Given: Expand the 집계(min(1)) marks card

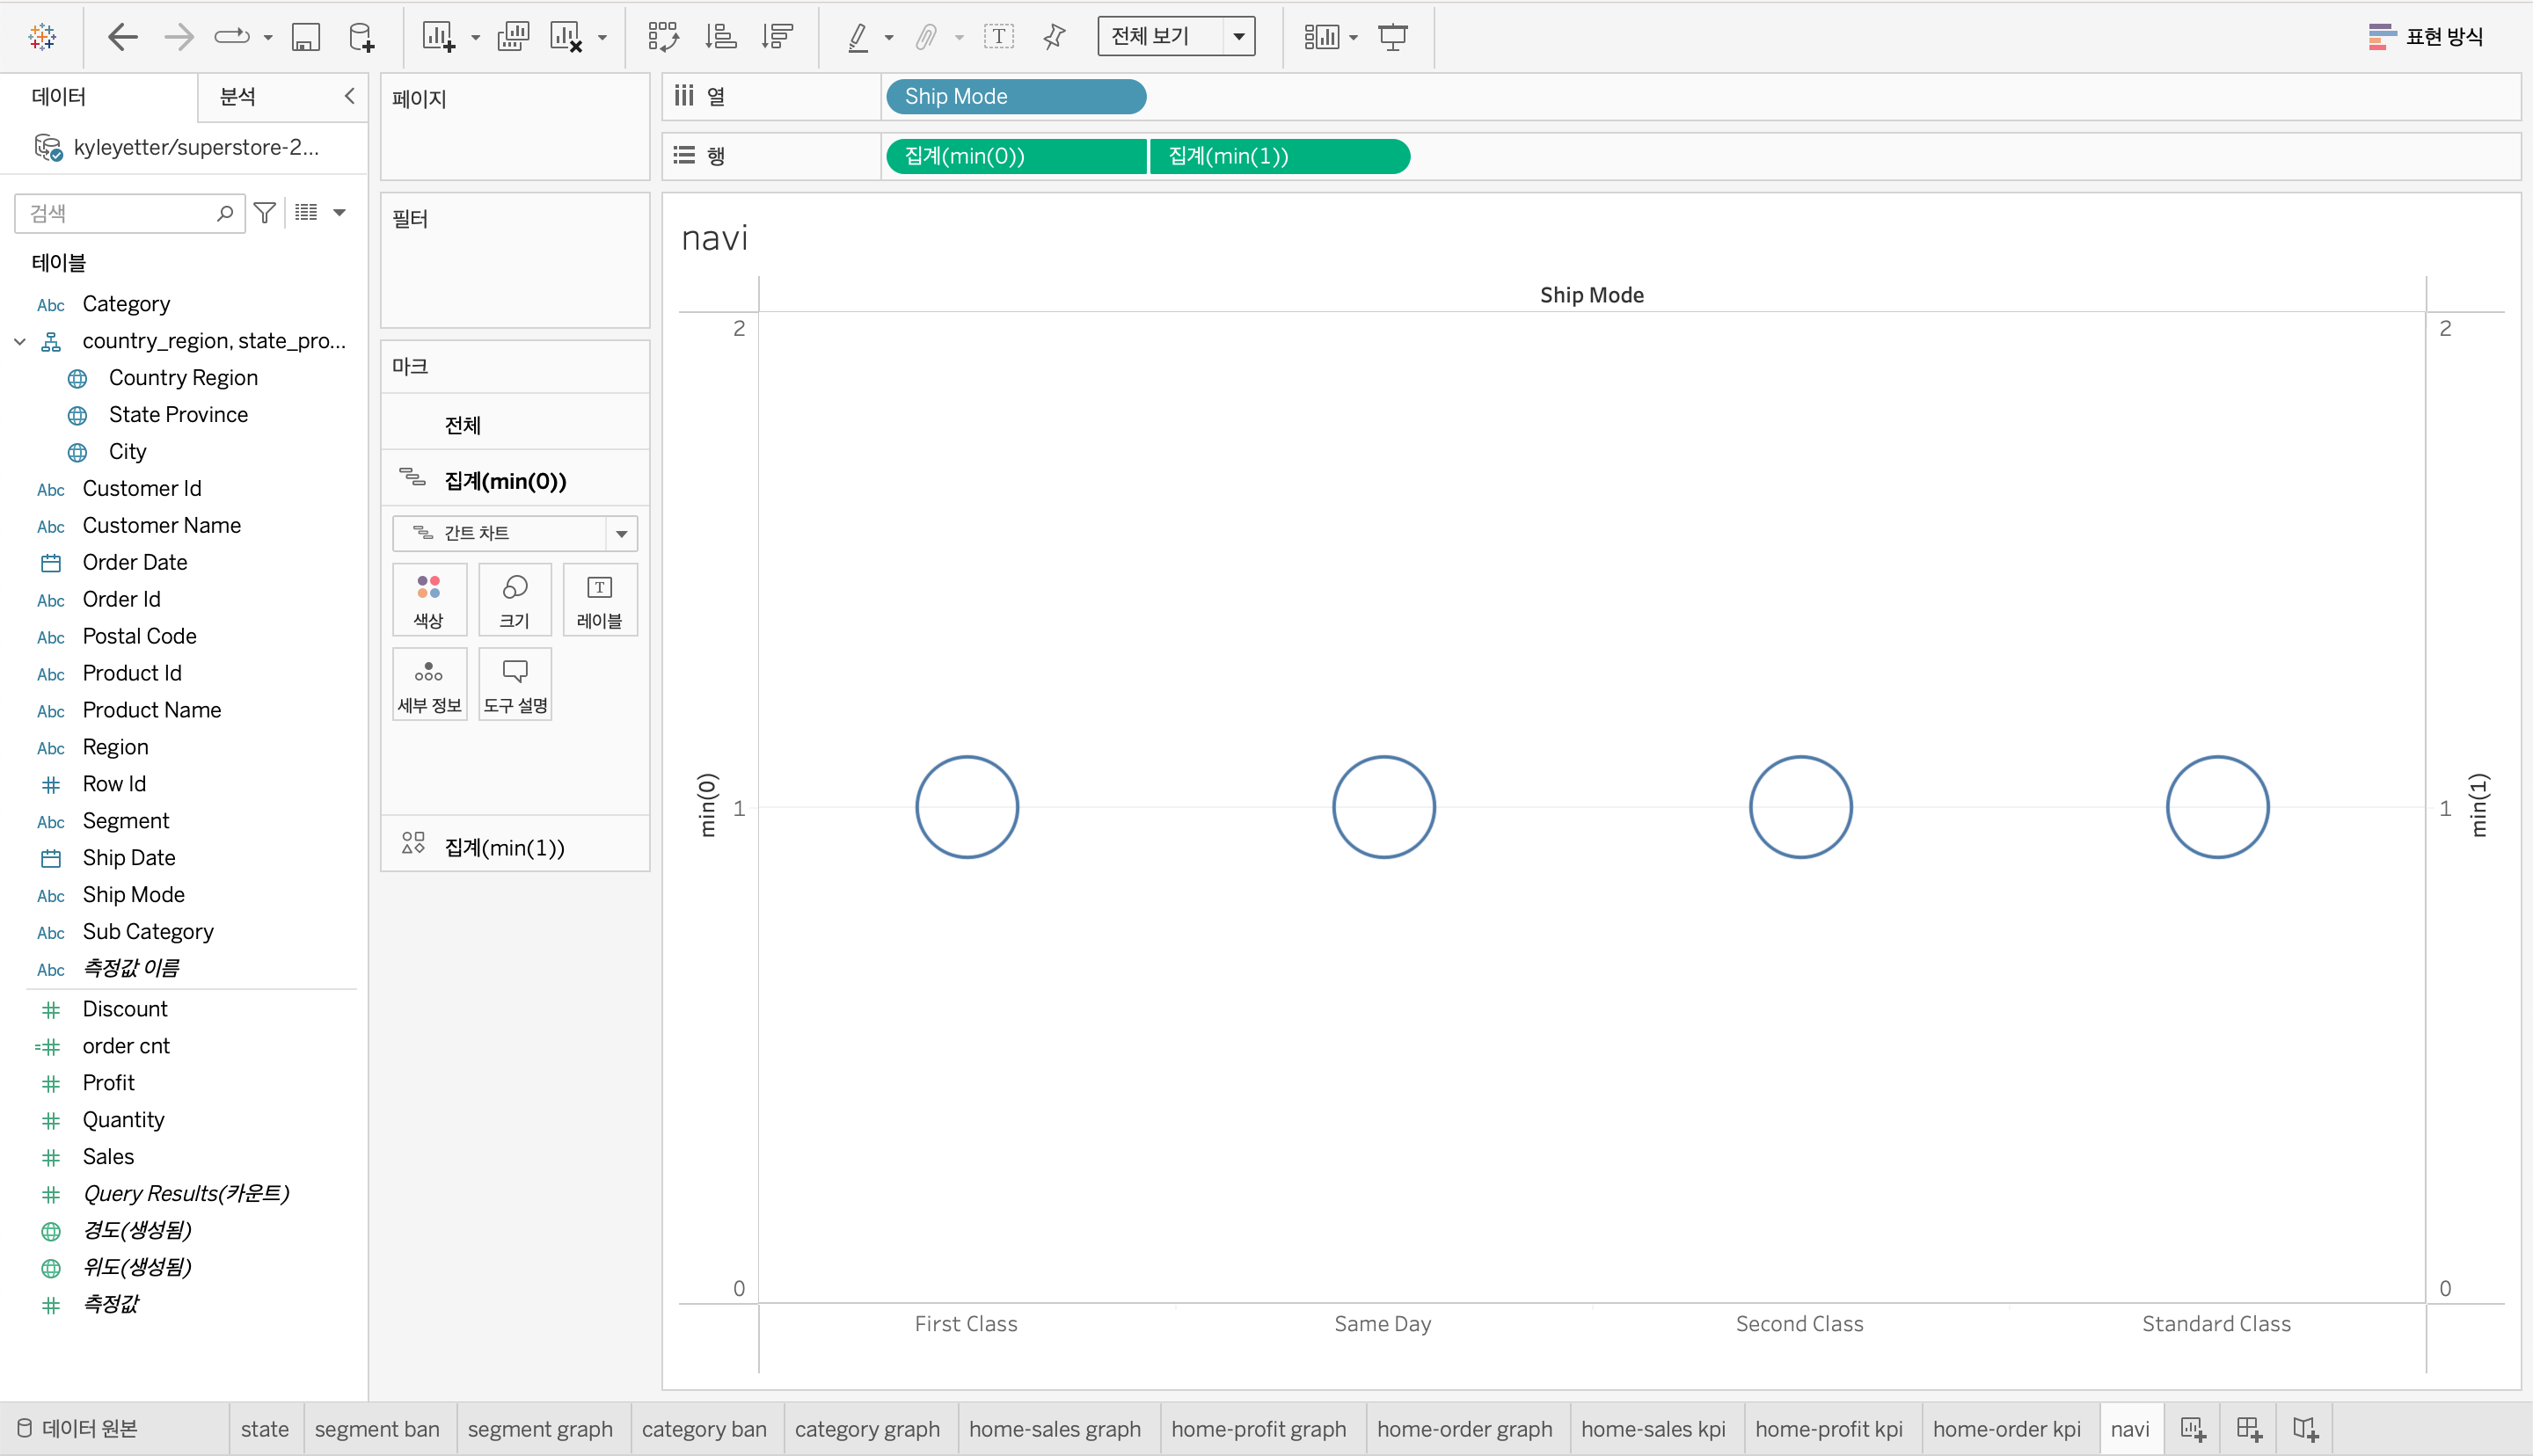Looking at the screenshot, I should 515,847.
